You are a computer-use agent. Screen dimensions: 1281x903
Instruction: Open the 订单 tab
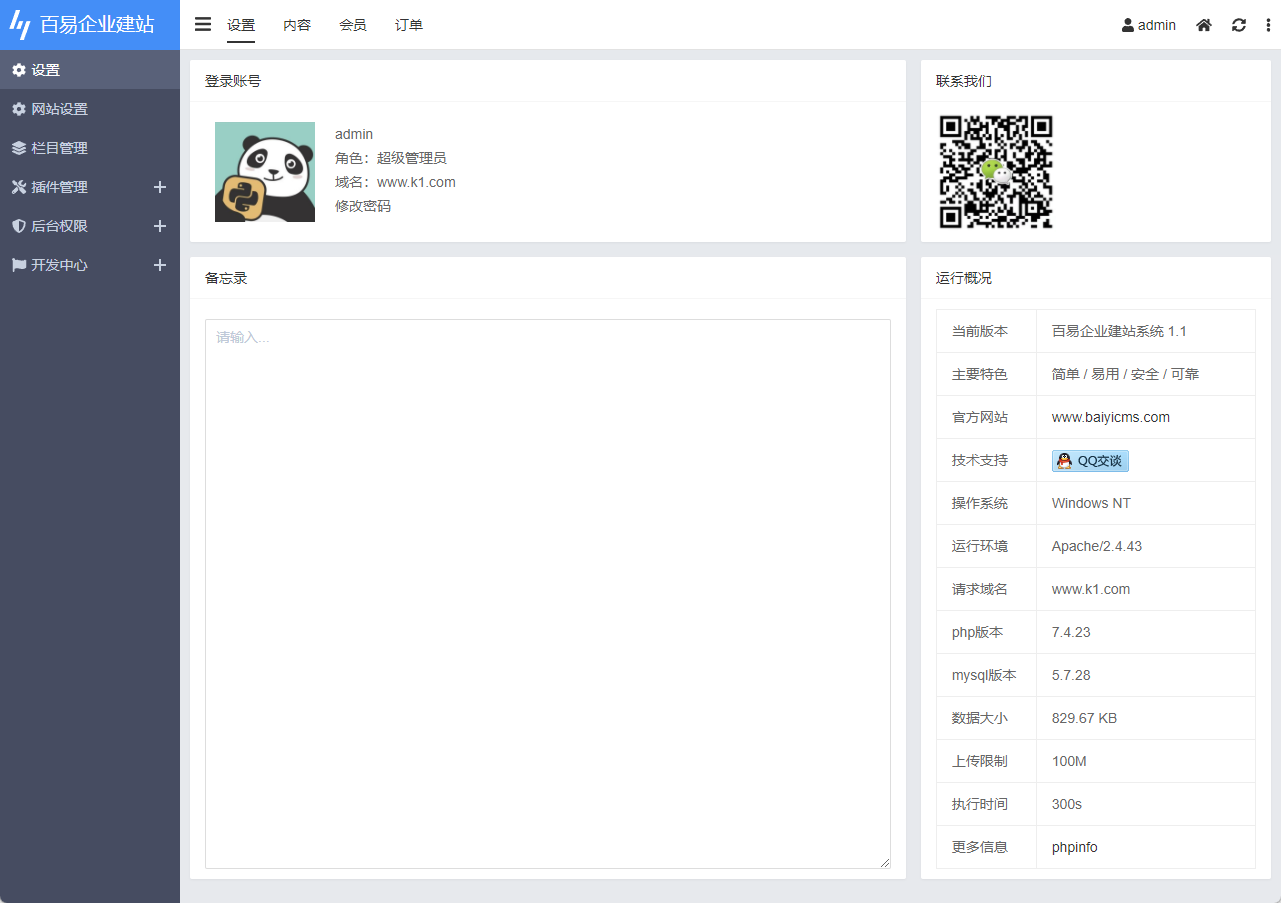pos(408,25)
